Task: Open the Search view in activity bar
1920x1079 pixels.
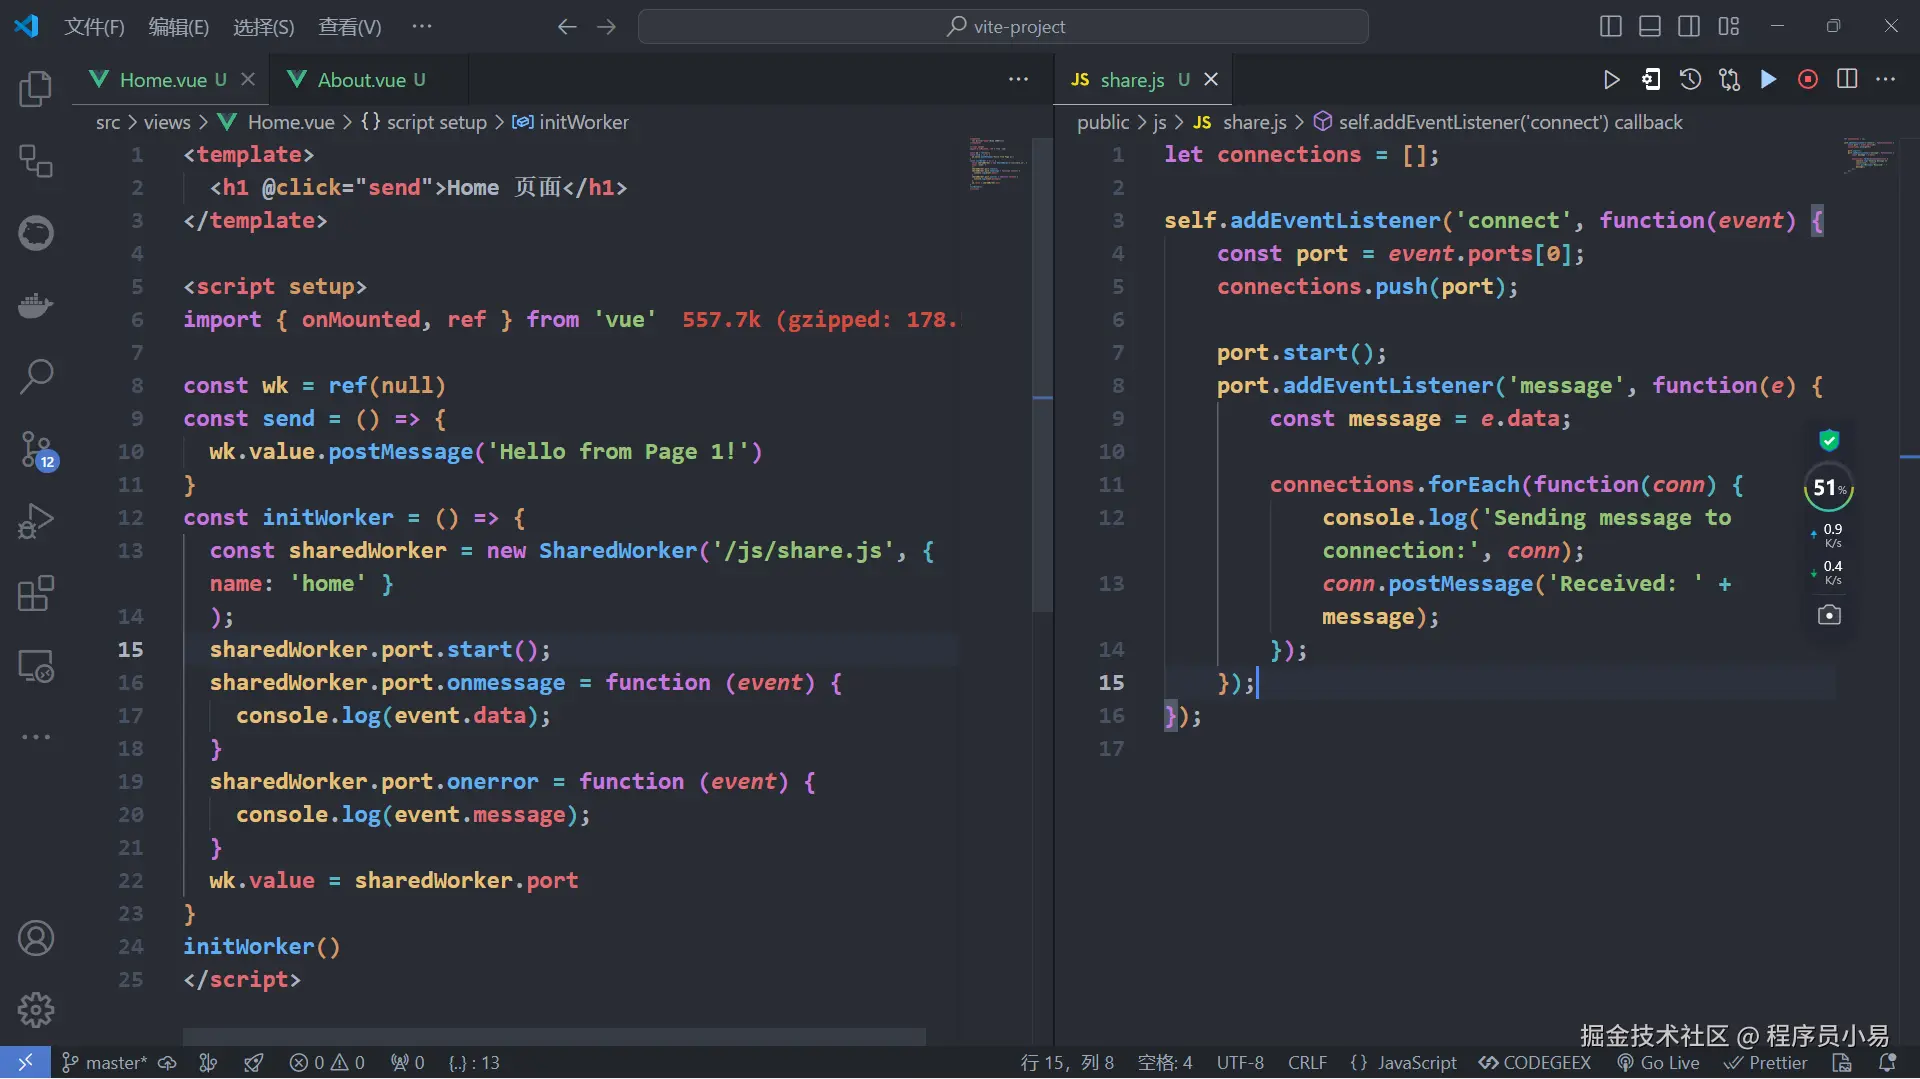Action: (36, 377)
